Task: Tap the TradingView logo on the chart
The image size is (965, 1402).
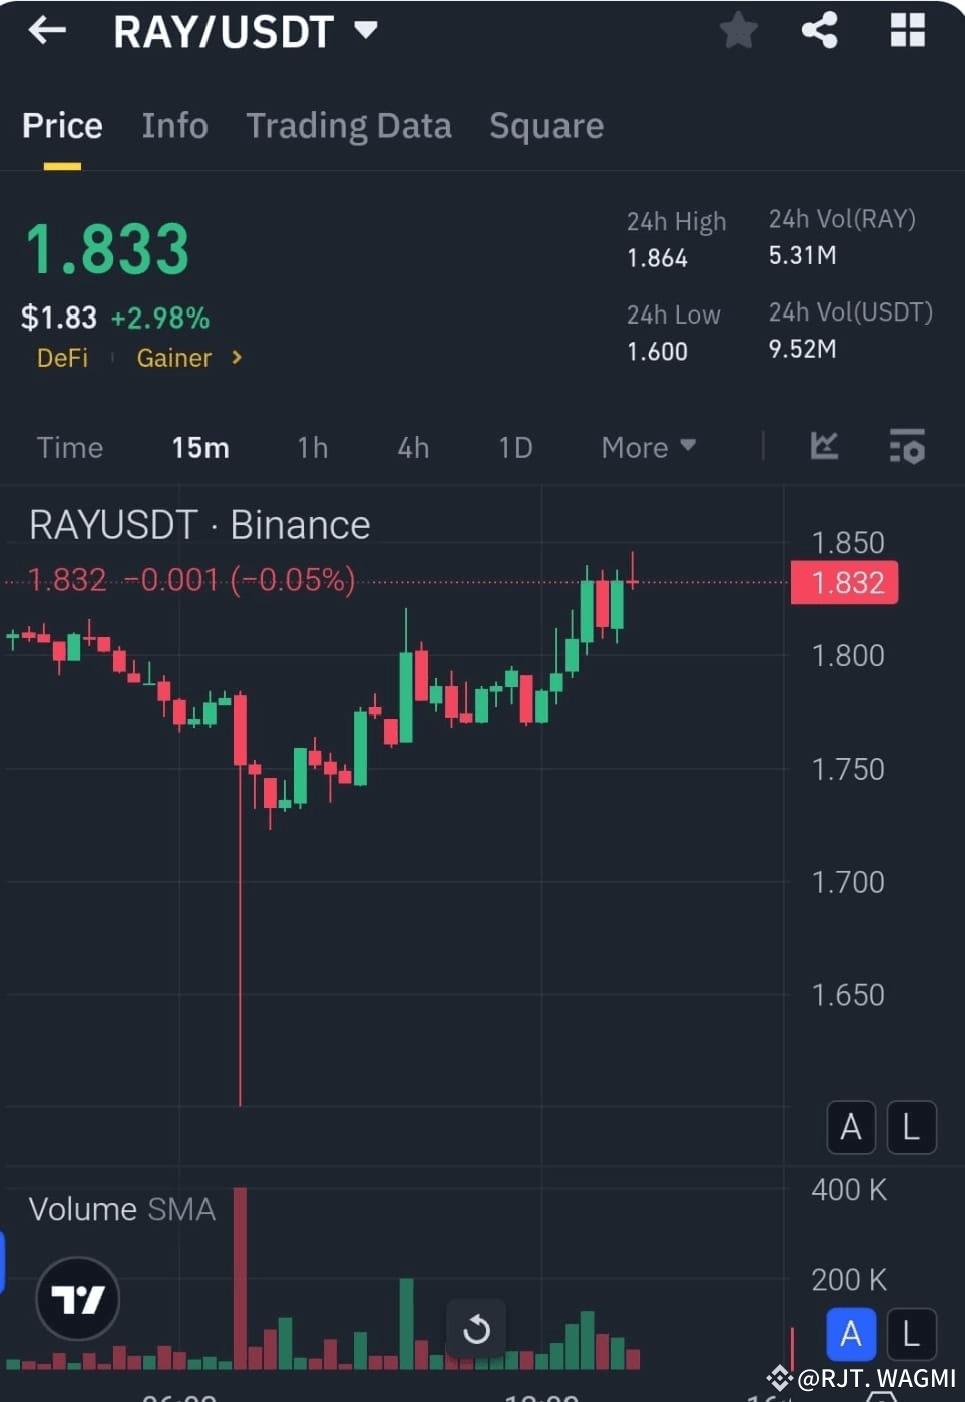Action: pos(77,1298)
